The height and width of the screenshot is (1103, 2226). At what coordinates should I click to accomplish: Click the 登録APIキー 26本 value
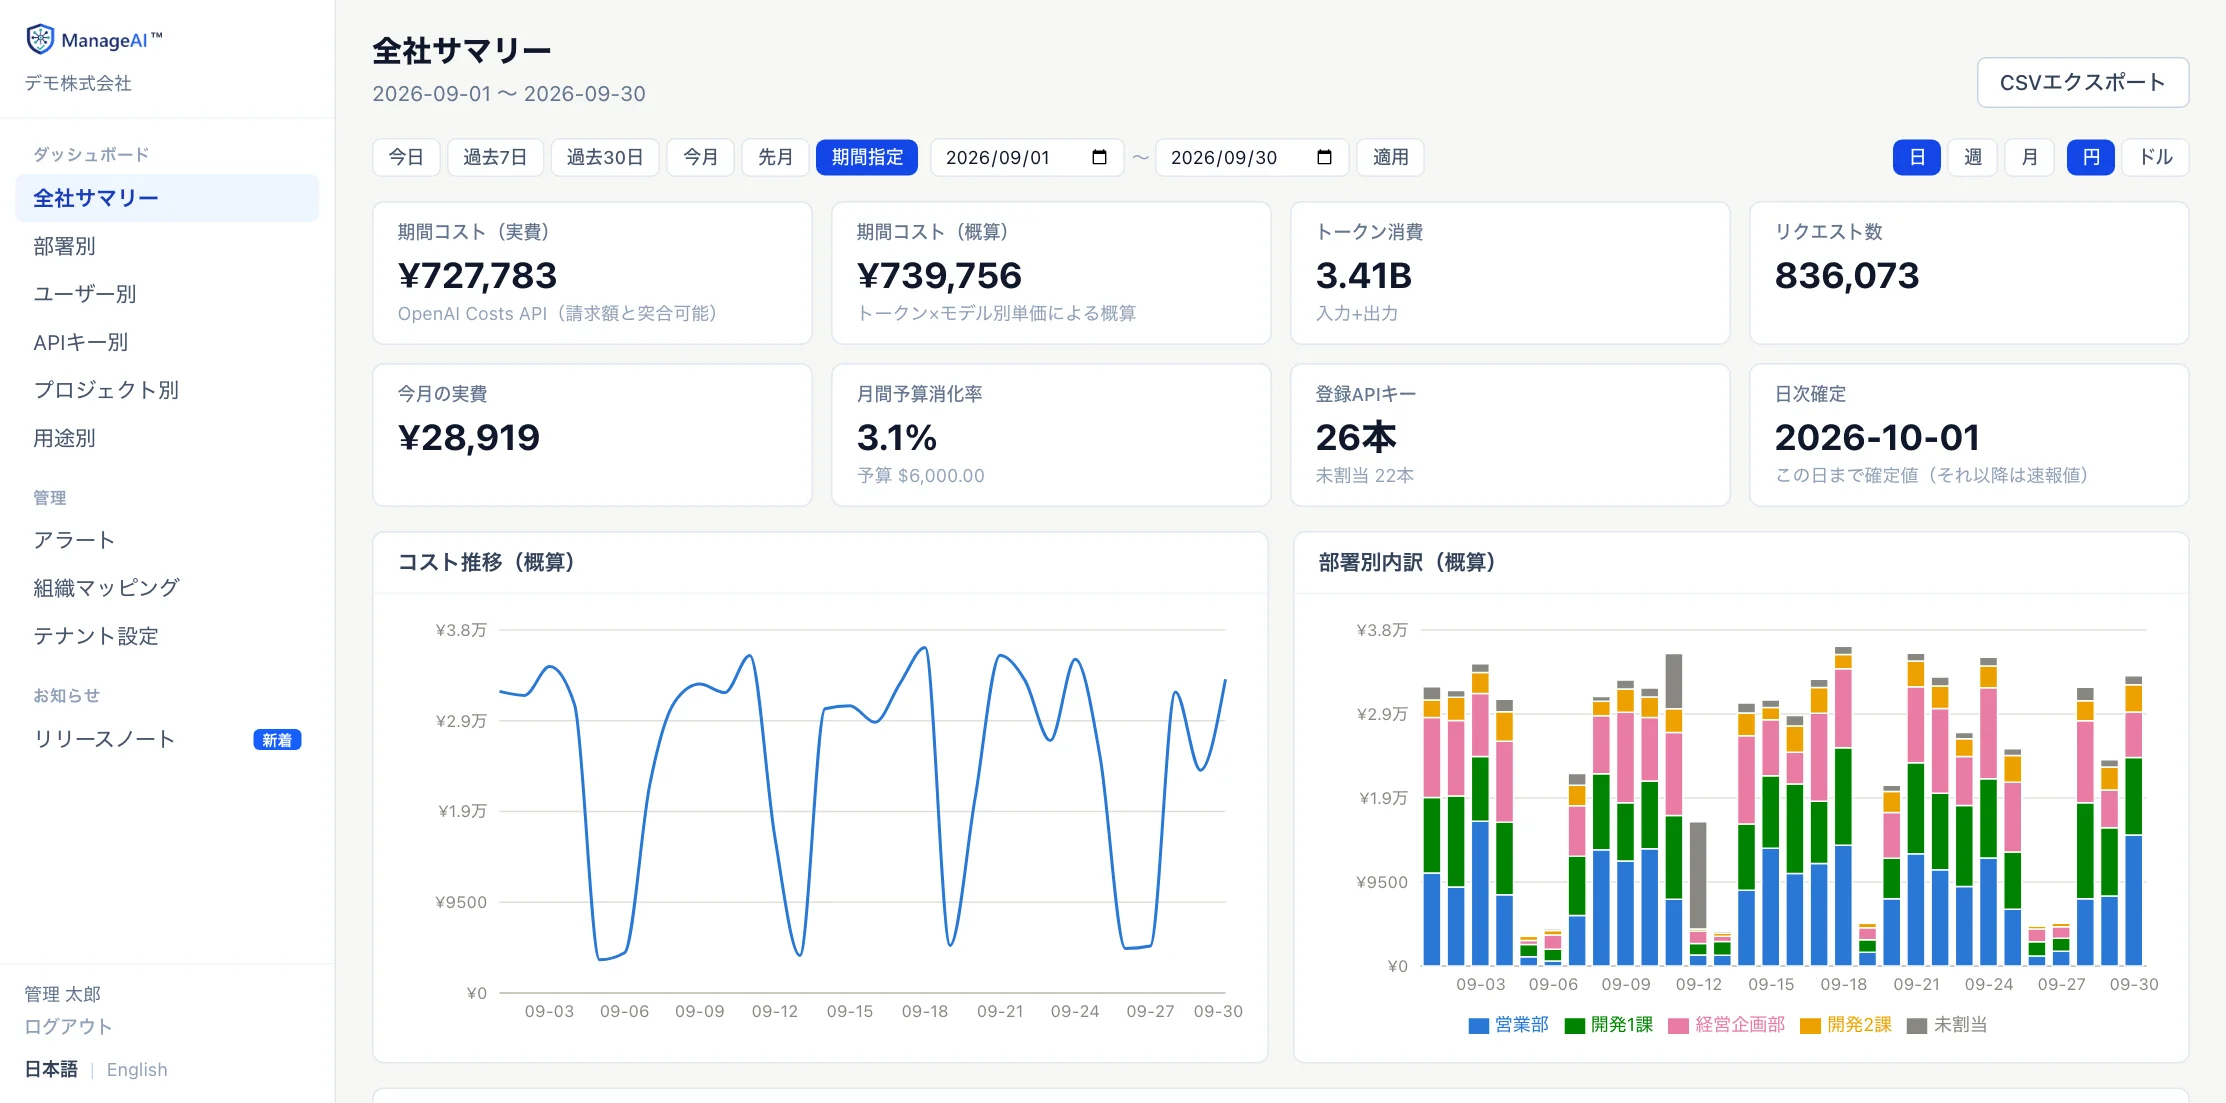(x=1355, y=437)
